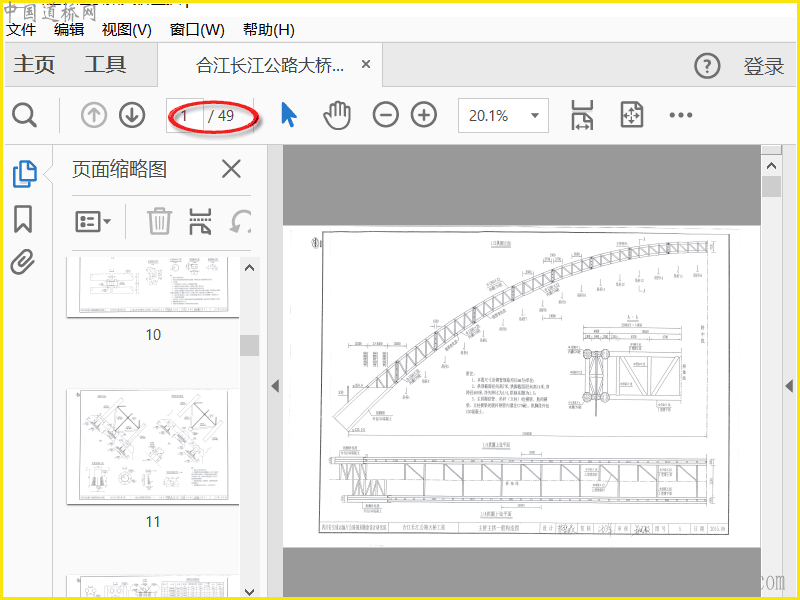Close the 页面缩略图 panel

tap(231, 169)
